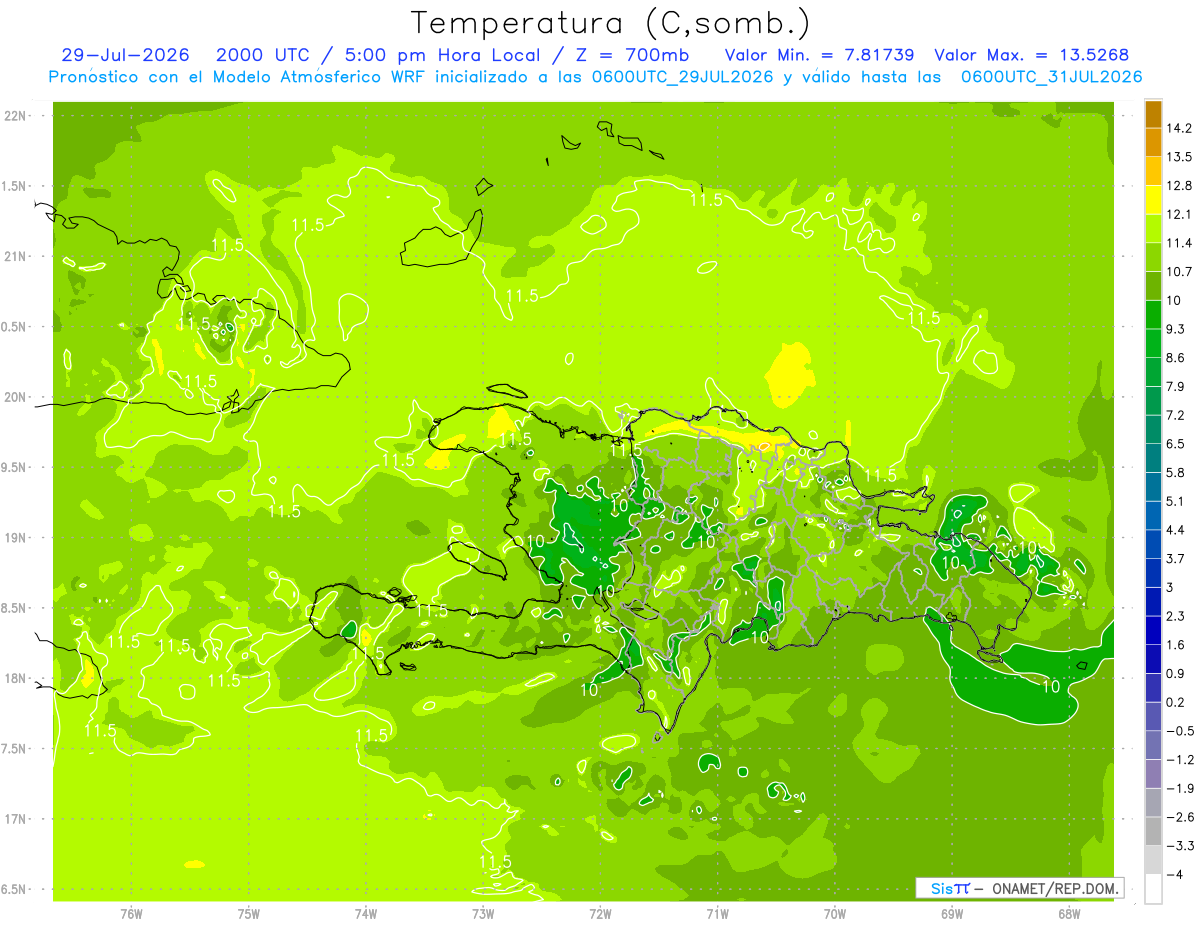1200x927 pixels.
Task: Click the "Valor Min. = 7.81739" value
Action: tap(819, 55)
